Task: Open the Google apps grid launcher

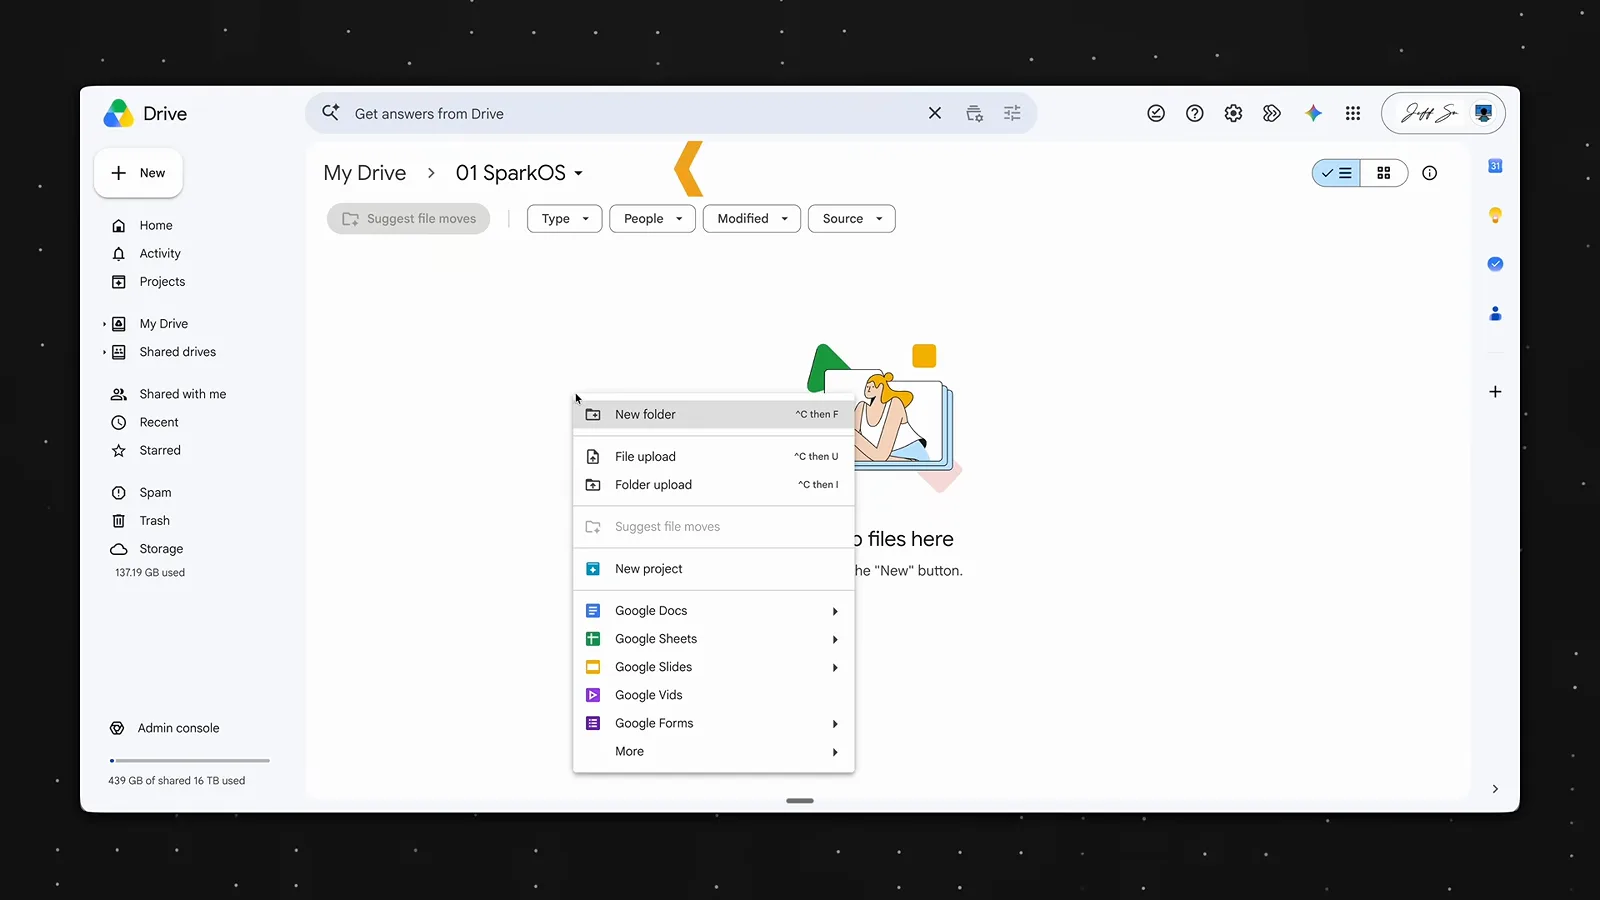Action: (1352, 114)
